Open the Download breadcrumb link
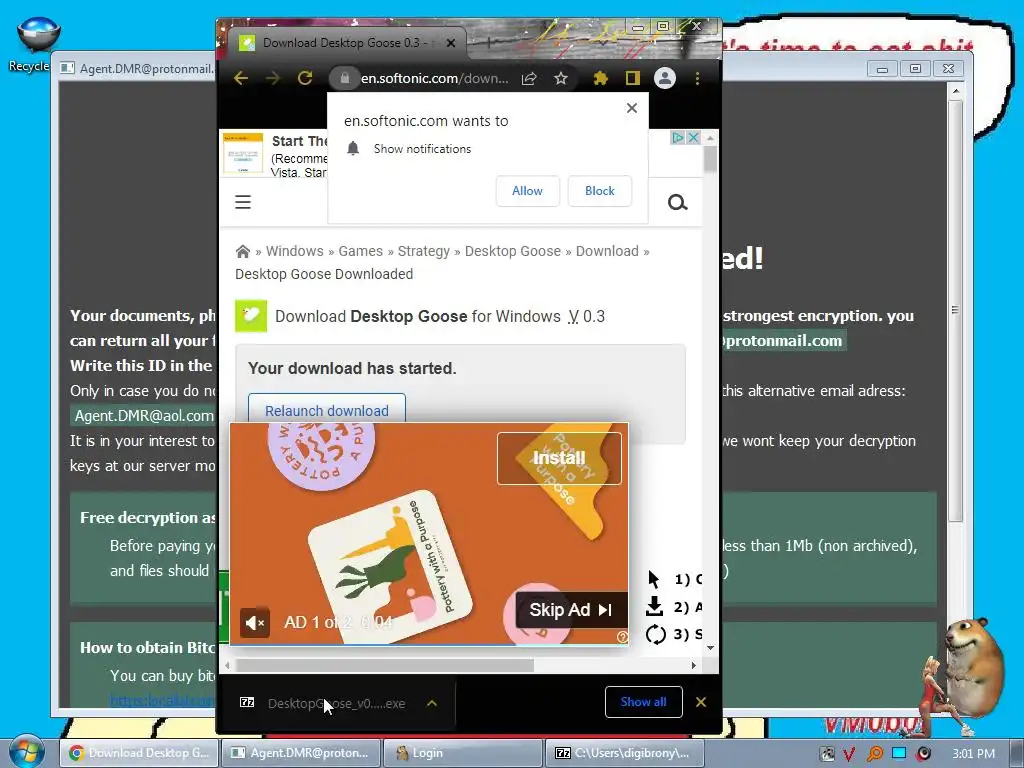 click(607, 251)
